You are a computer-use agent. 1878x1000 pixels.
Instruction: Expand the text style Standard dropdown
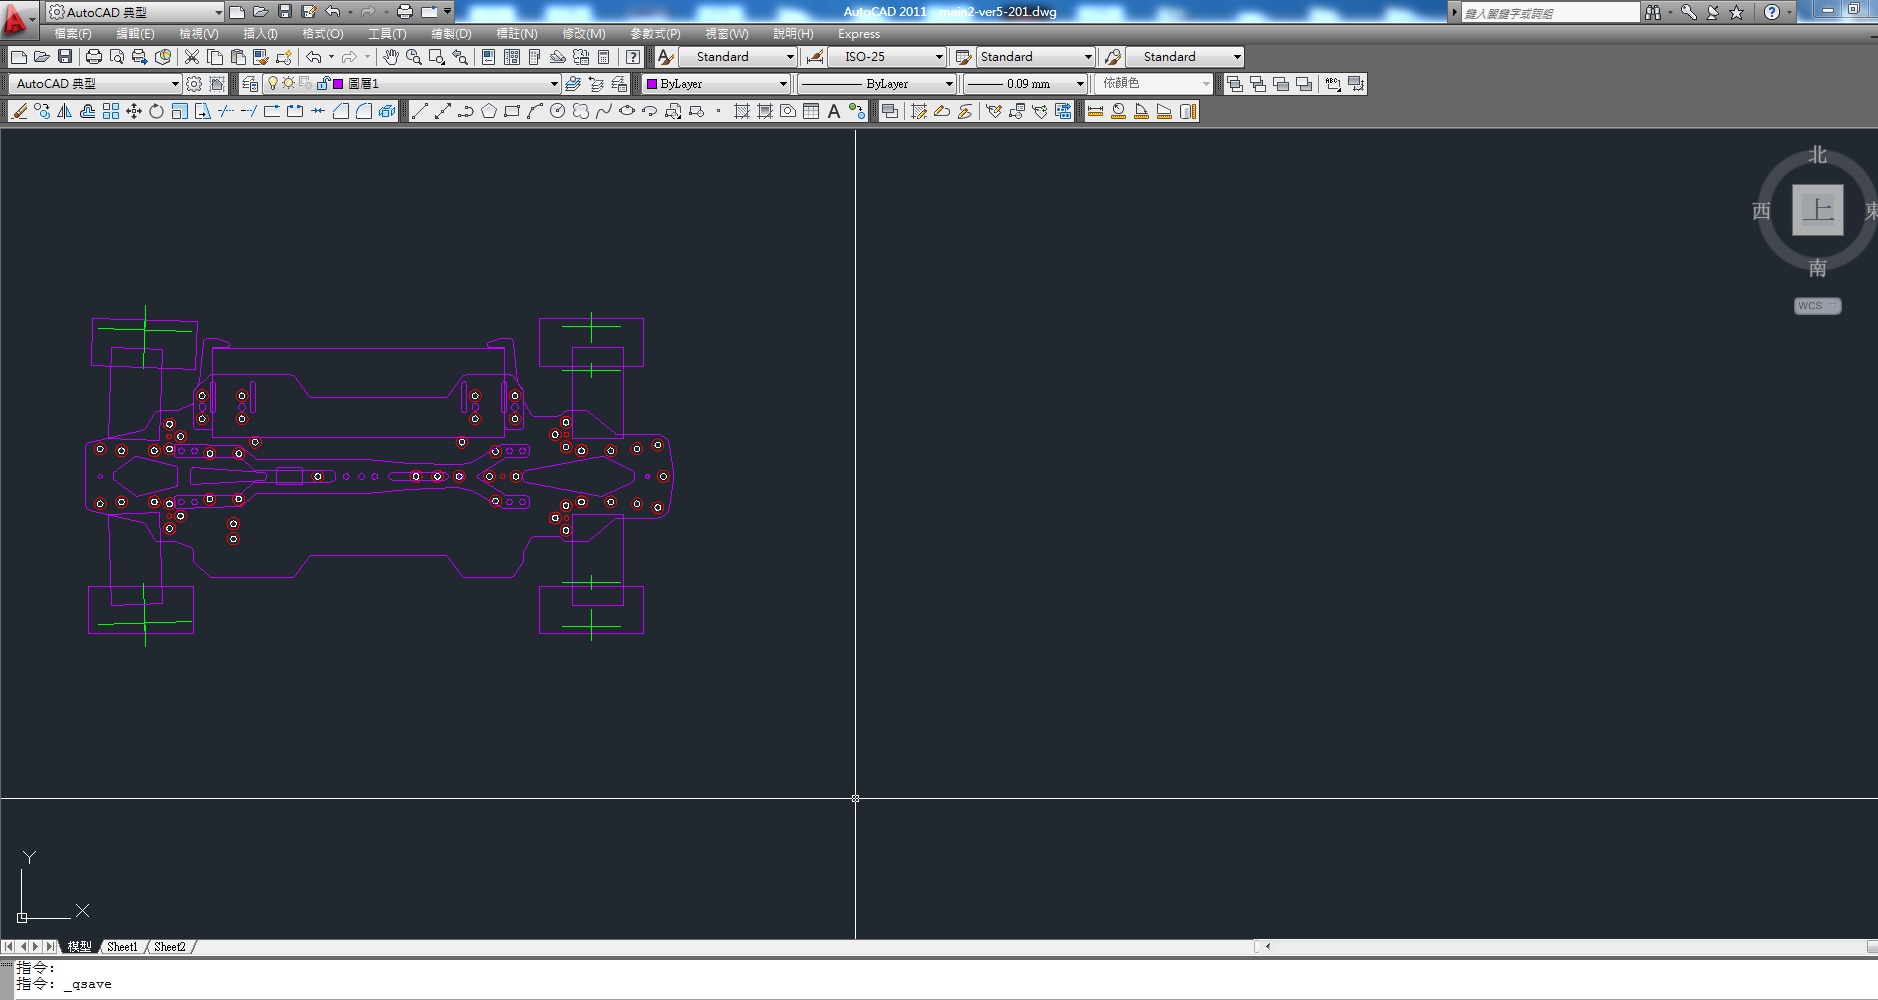(739, 57)
